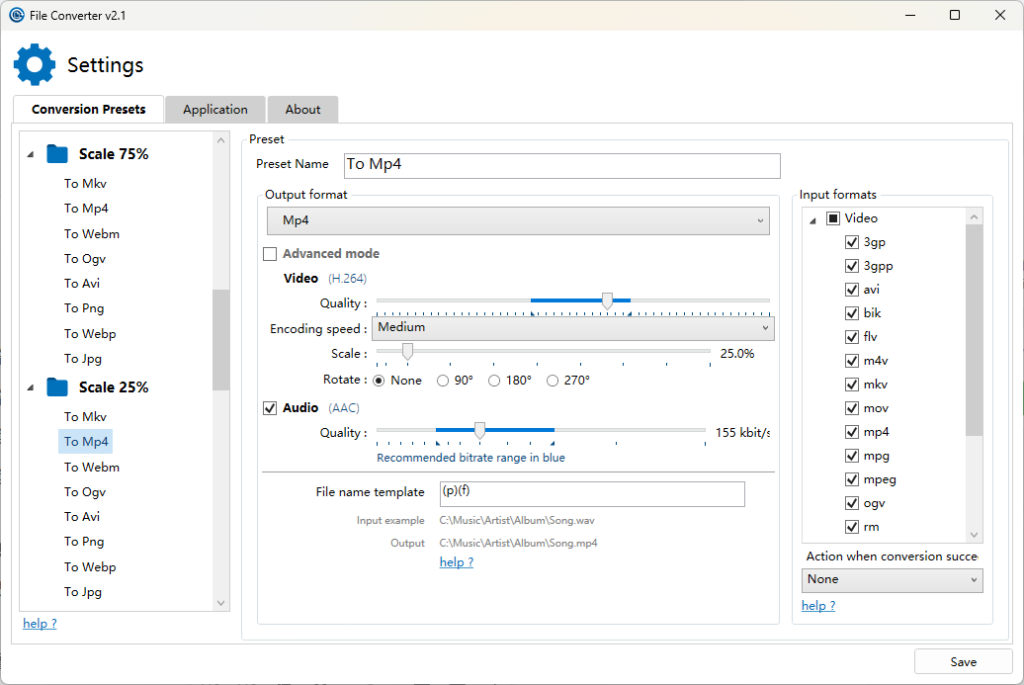Collapse the Scale 75% preset group

click(x=30, y=155)
